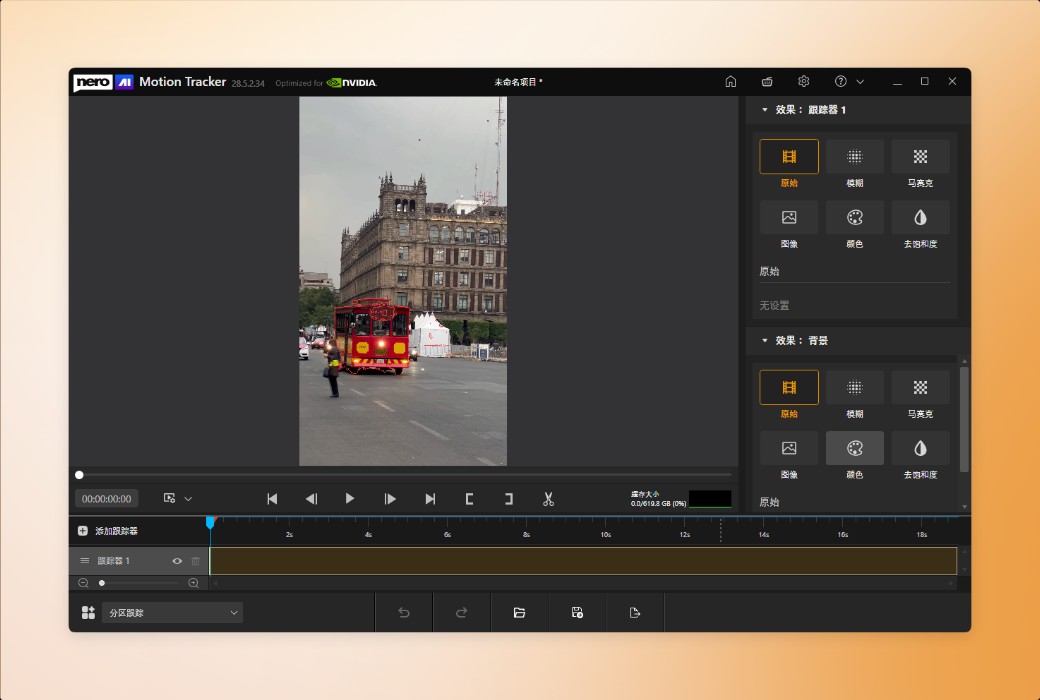Screen dimensions: 1040x700
Task: Pick the image (图像) effect for the background
Action: pyautogui.click(x=789, y=448)
